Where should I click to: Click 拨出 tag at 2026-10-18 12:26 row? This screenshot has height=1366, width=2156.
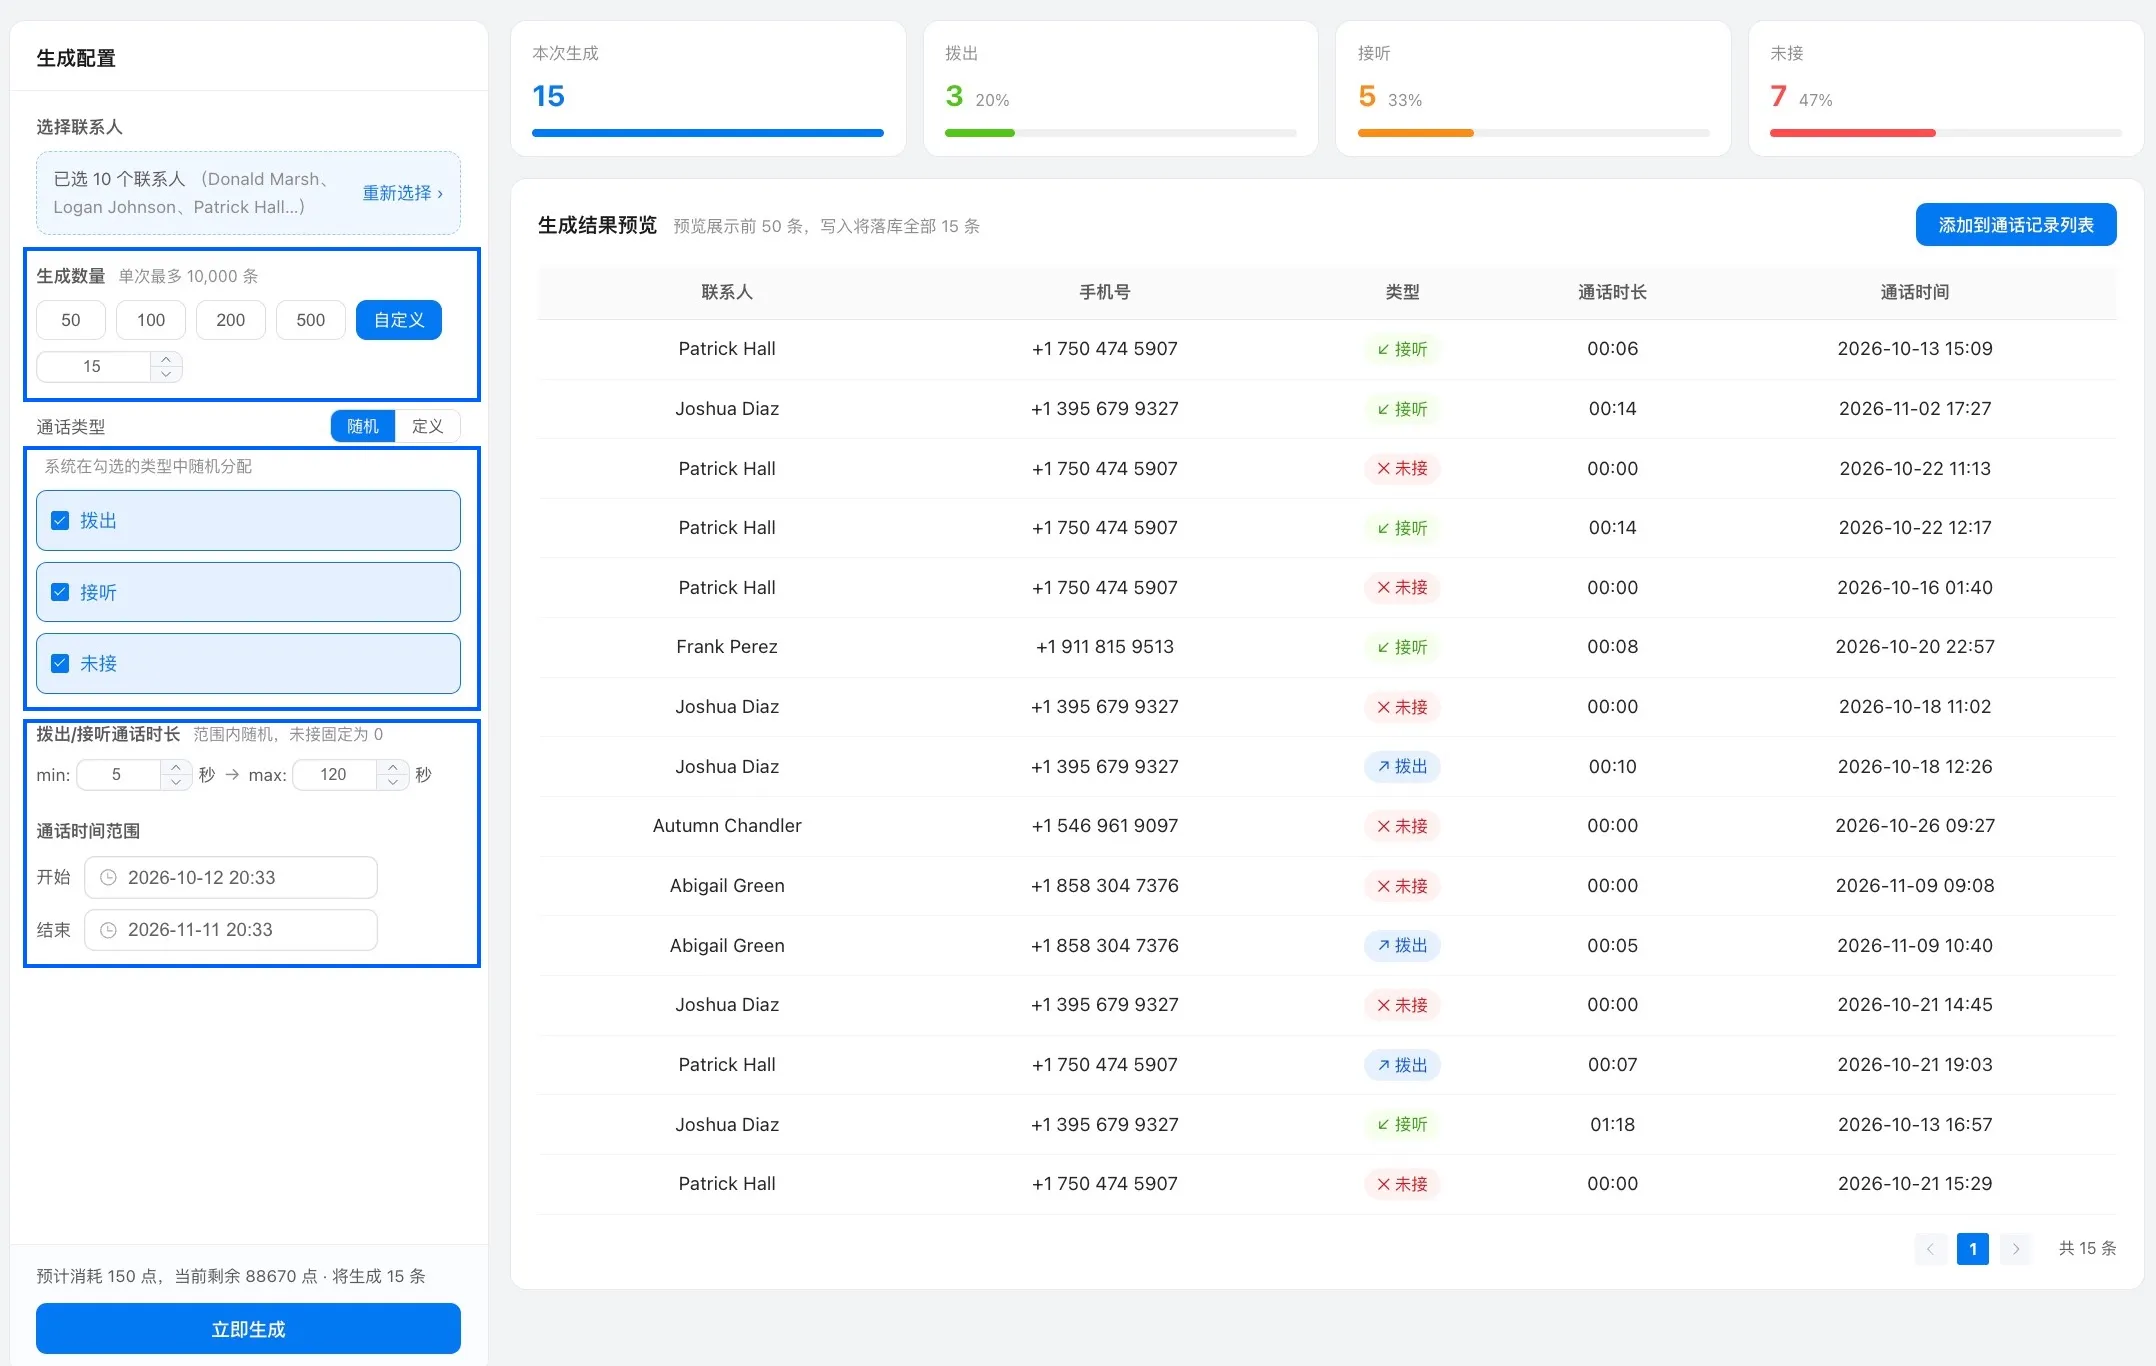pos(1402,766)
